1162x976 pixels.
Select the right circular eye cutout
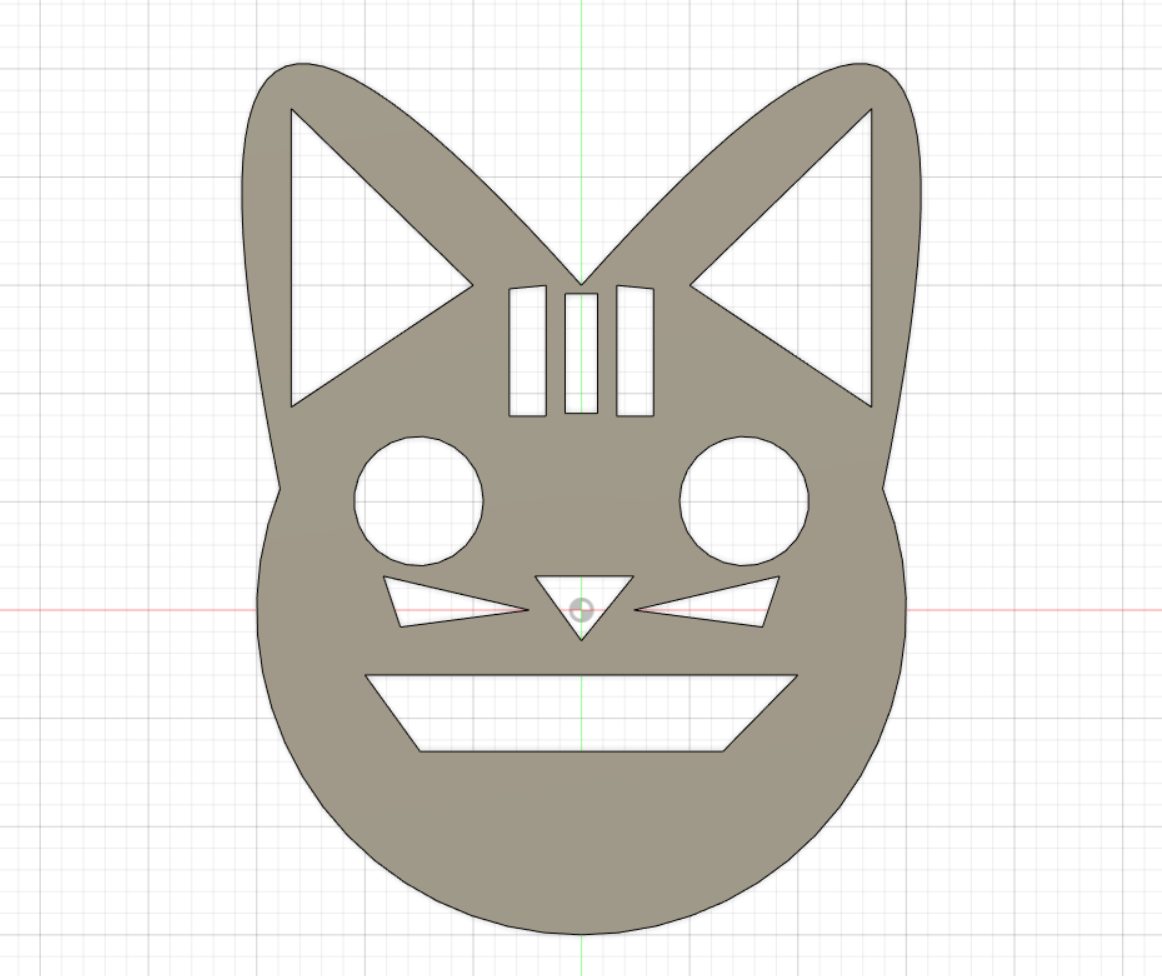744,501
